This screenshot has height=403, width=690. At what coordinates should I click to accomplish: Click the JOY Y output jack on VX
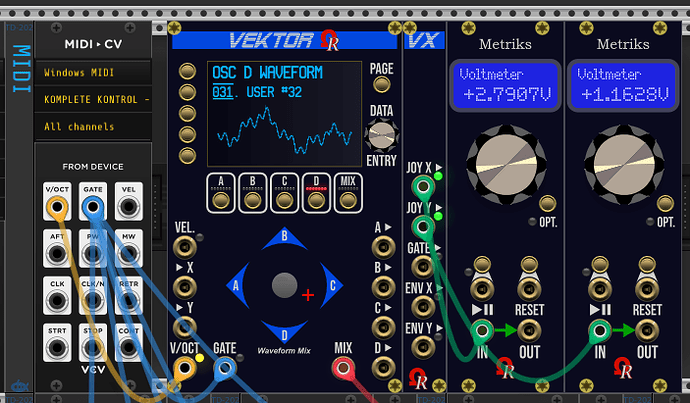click(x=423, y=227)
